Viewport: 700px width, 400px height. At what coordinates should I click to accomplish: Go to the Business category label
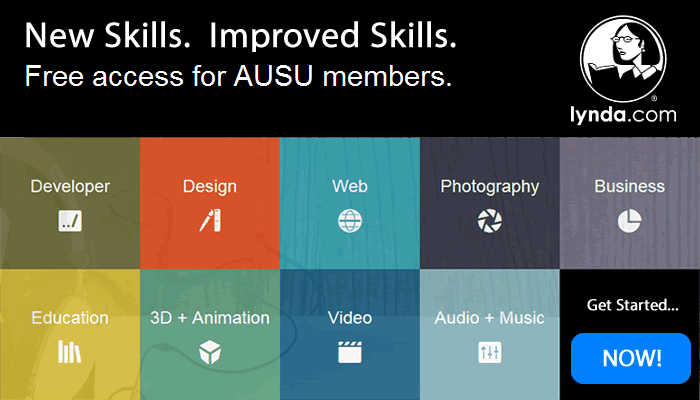tap(629, 186)
